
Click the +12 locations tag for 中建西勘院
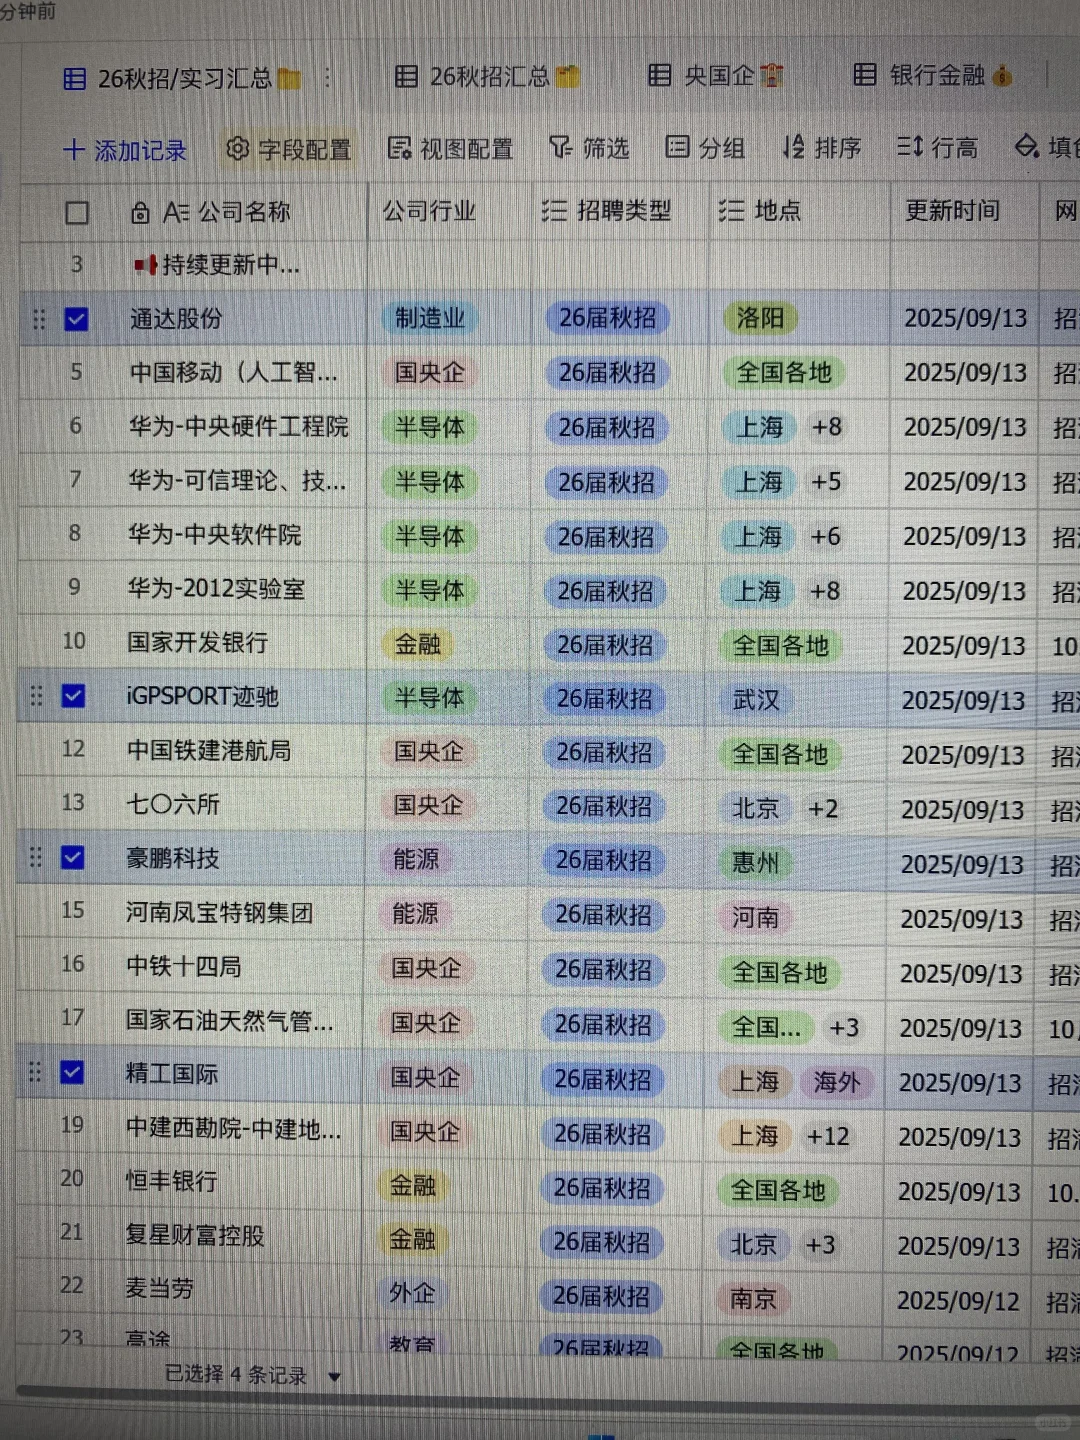(828, 1136)
